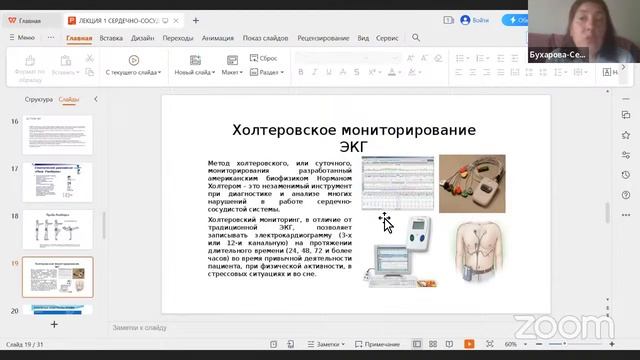Click the cut scissors icon
Viewport: 640px width, 360px height.
(90, 59)
